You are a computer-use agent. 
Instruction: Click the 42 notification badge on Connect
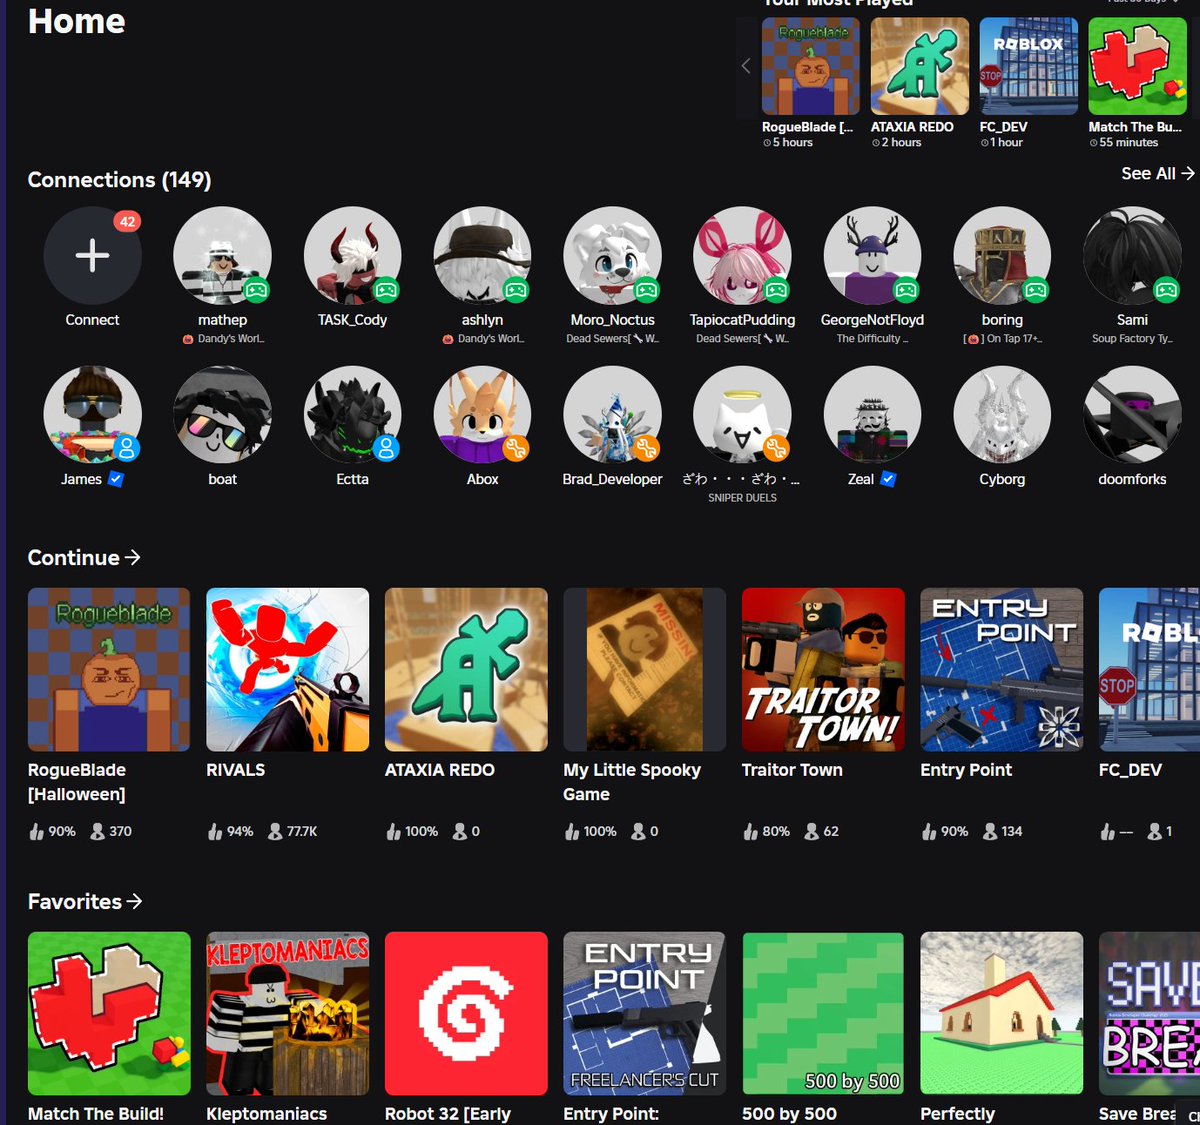pos(127,222)
